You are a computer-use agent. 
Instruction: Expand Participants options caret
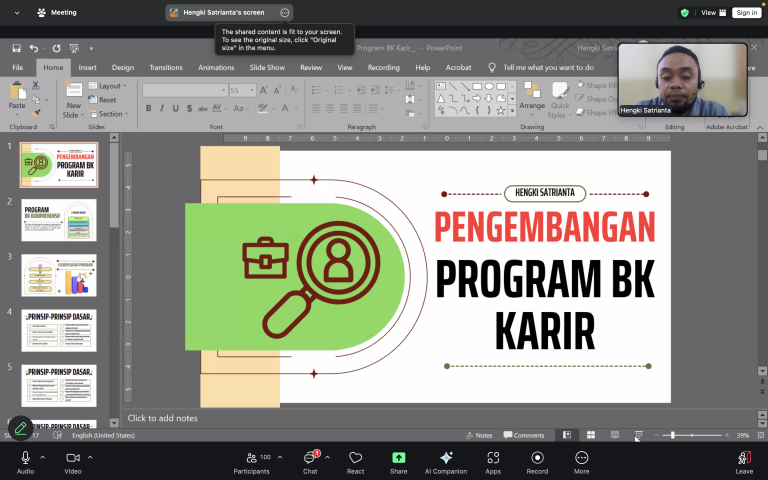pos(280,457)
